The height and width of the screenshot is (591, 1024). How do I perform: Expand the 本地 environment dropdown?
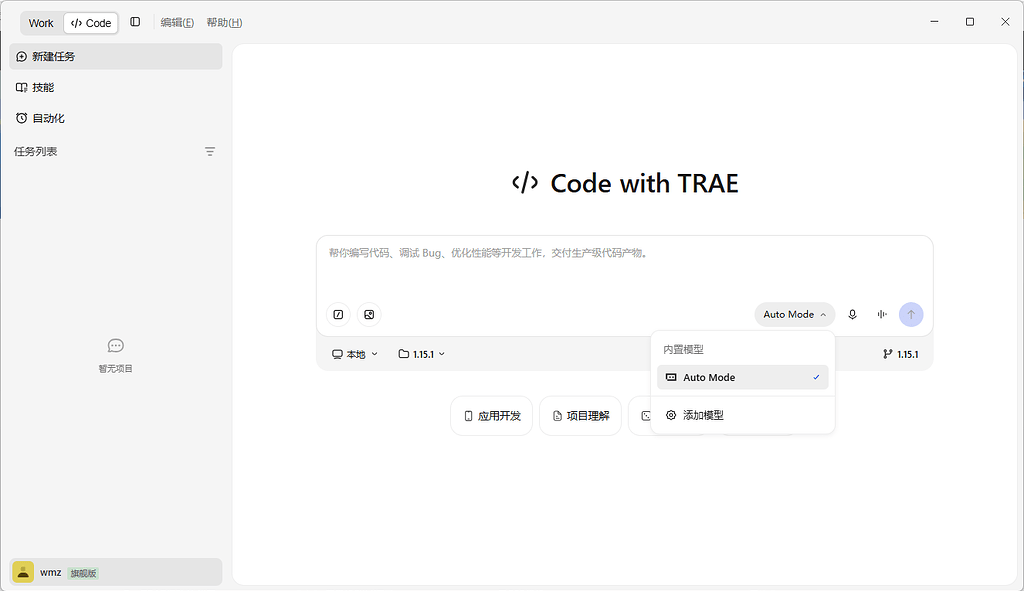355,354
